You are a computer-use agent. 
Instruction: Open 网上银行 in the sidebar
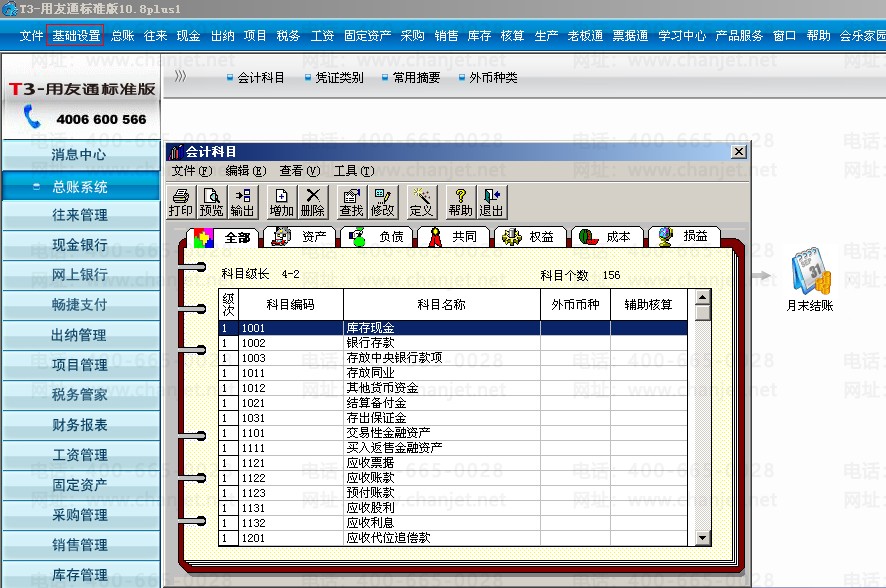point(81,275)
